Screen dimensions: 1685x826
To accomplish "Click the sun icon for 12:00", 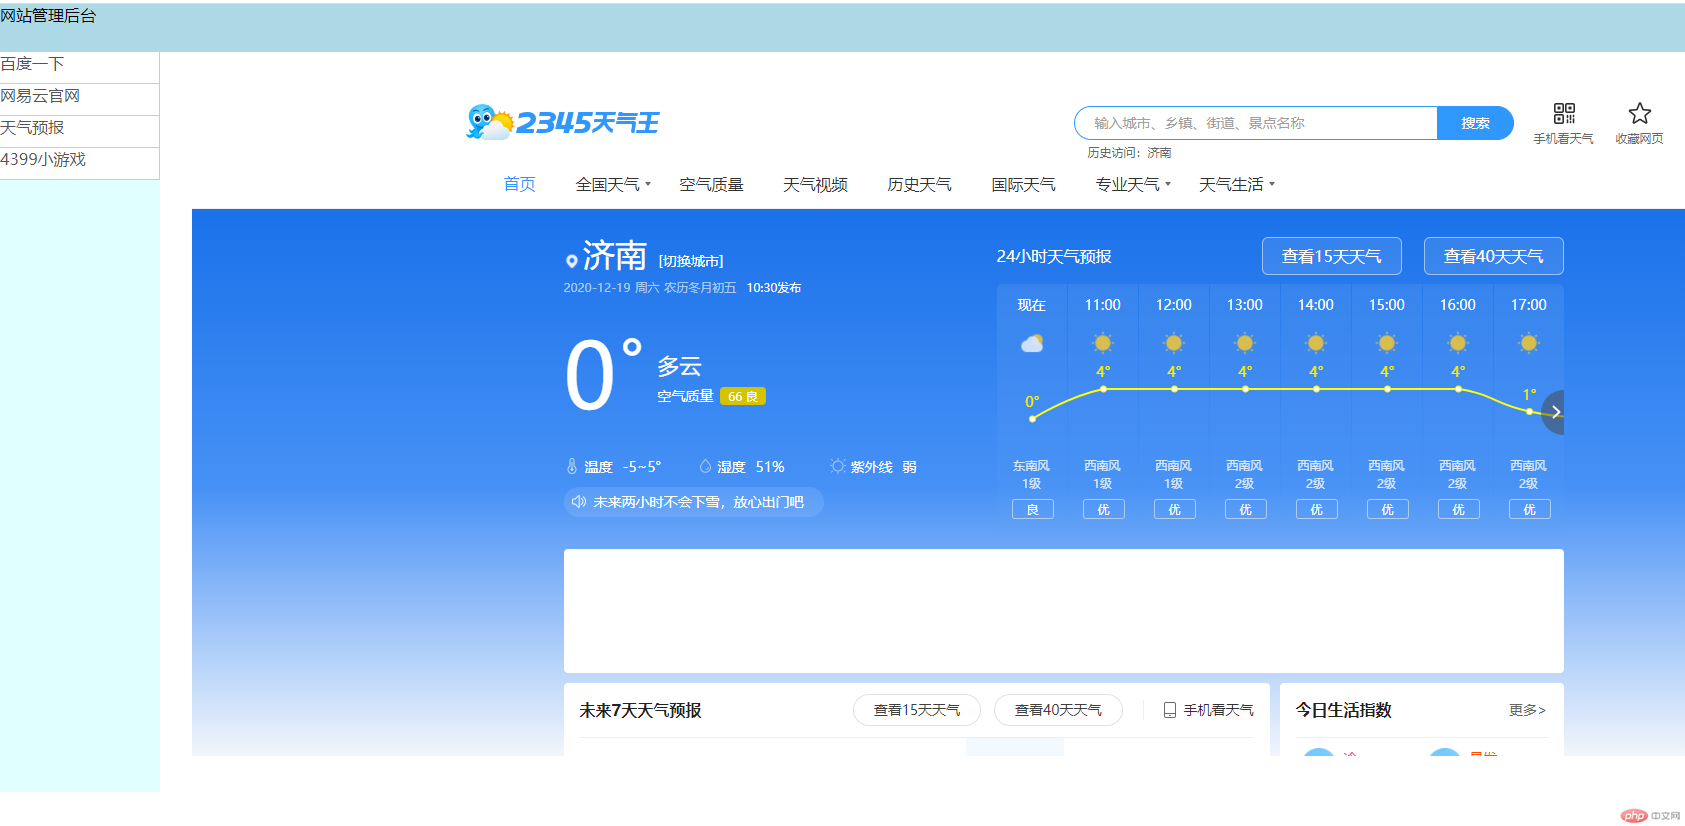I will click(1174, 343).
